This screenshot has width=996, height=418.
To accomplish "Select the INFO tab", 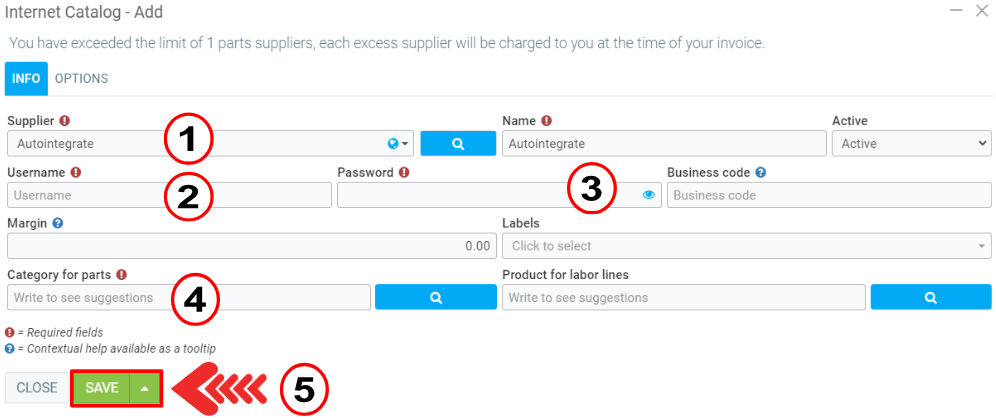I will pos(26,78).
